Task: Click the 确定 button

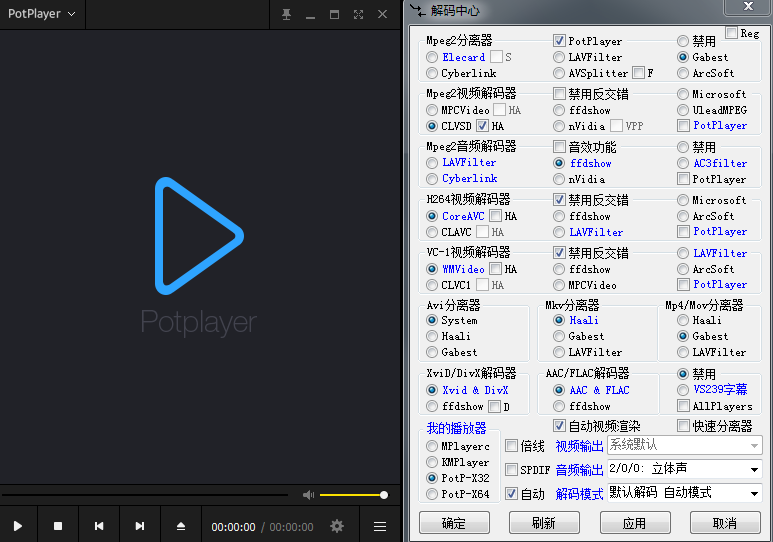Action: click(454, 523)
